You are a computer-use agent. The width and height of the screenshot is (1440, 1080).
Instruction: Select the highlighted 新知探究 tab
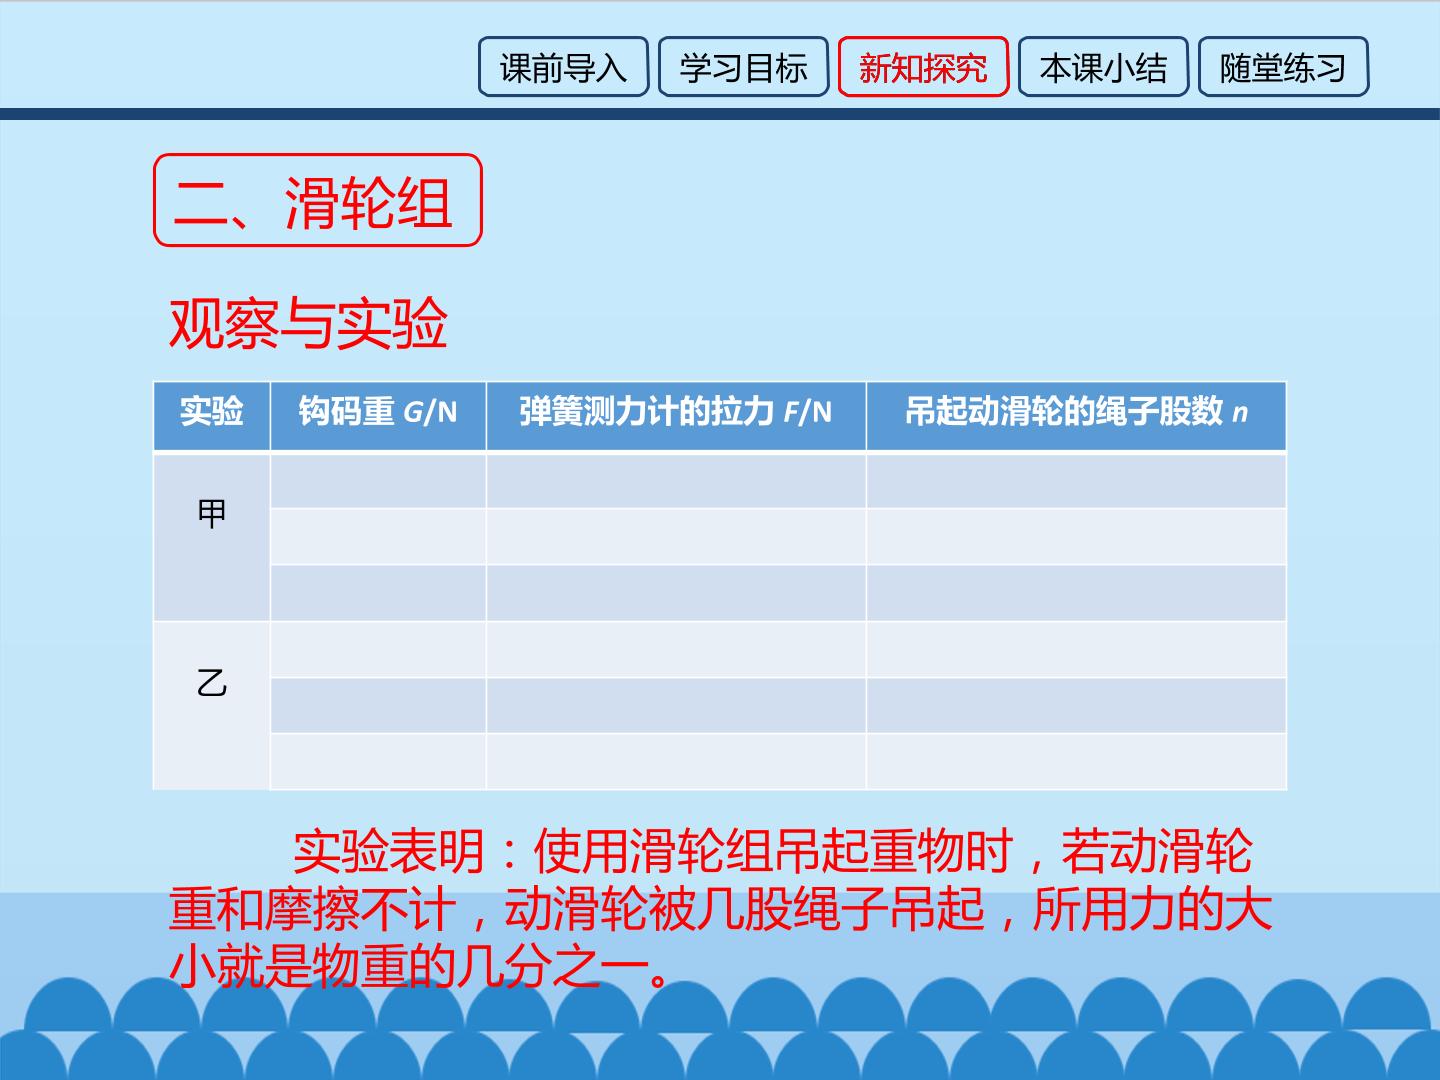pyautogui.click(x=923, y=67)
